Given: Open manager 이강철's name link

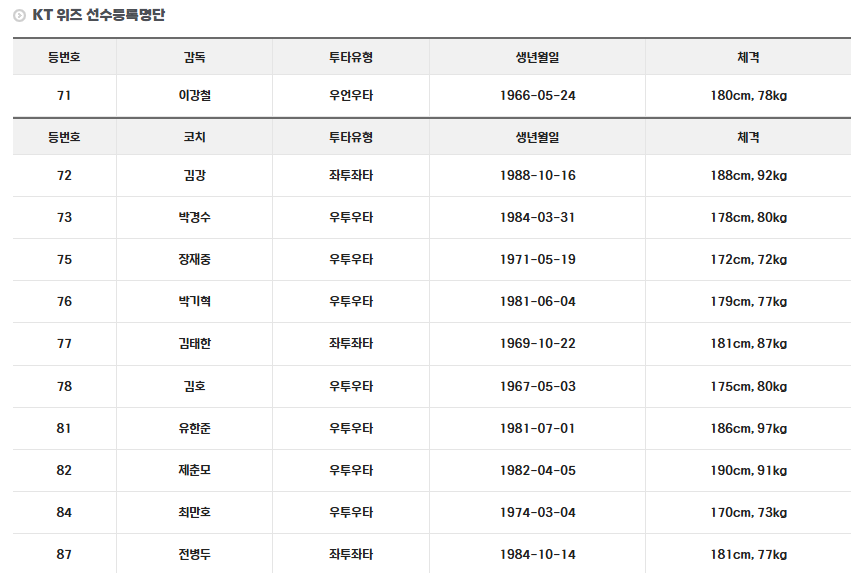Looking at the screenshot, I should click(194, 96).
